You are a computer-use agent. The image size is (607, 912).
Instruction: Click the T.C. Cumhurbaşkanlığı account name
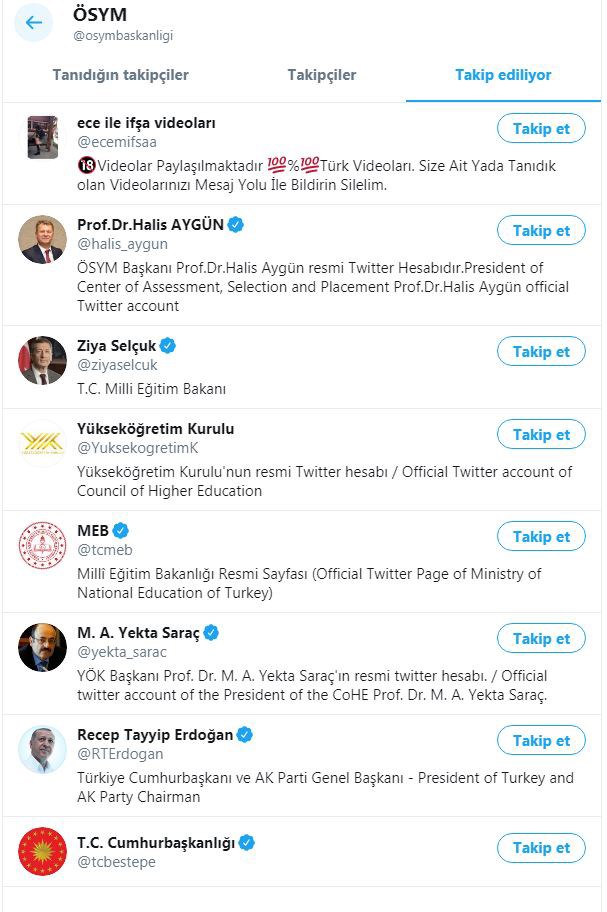pos(156,842)
